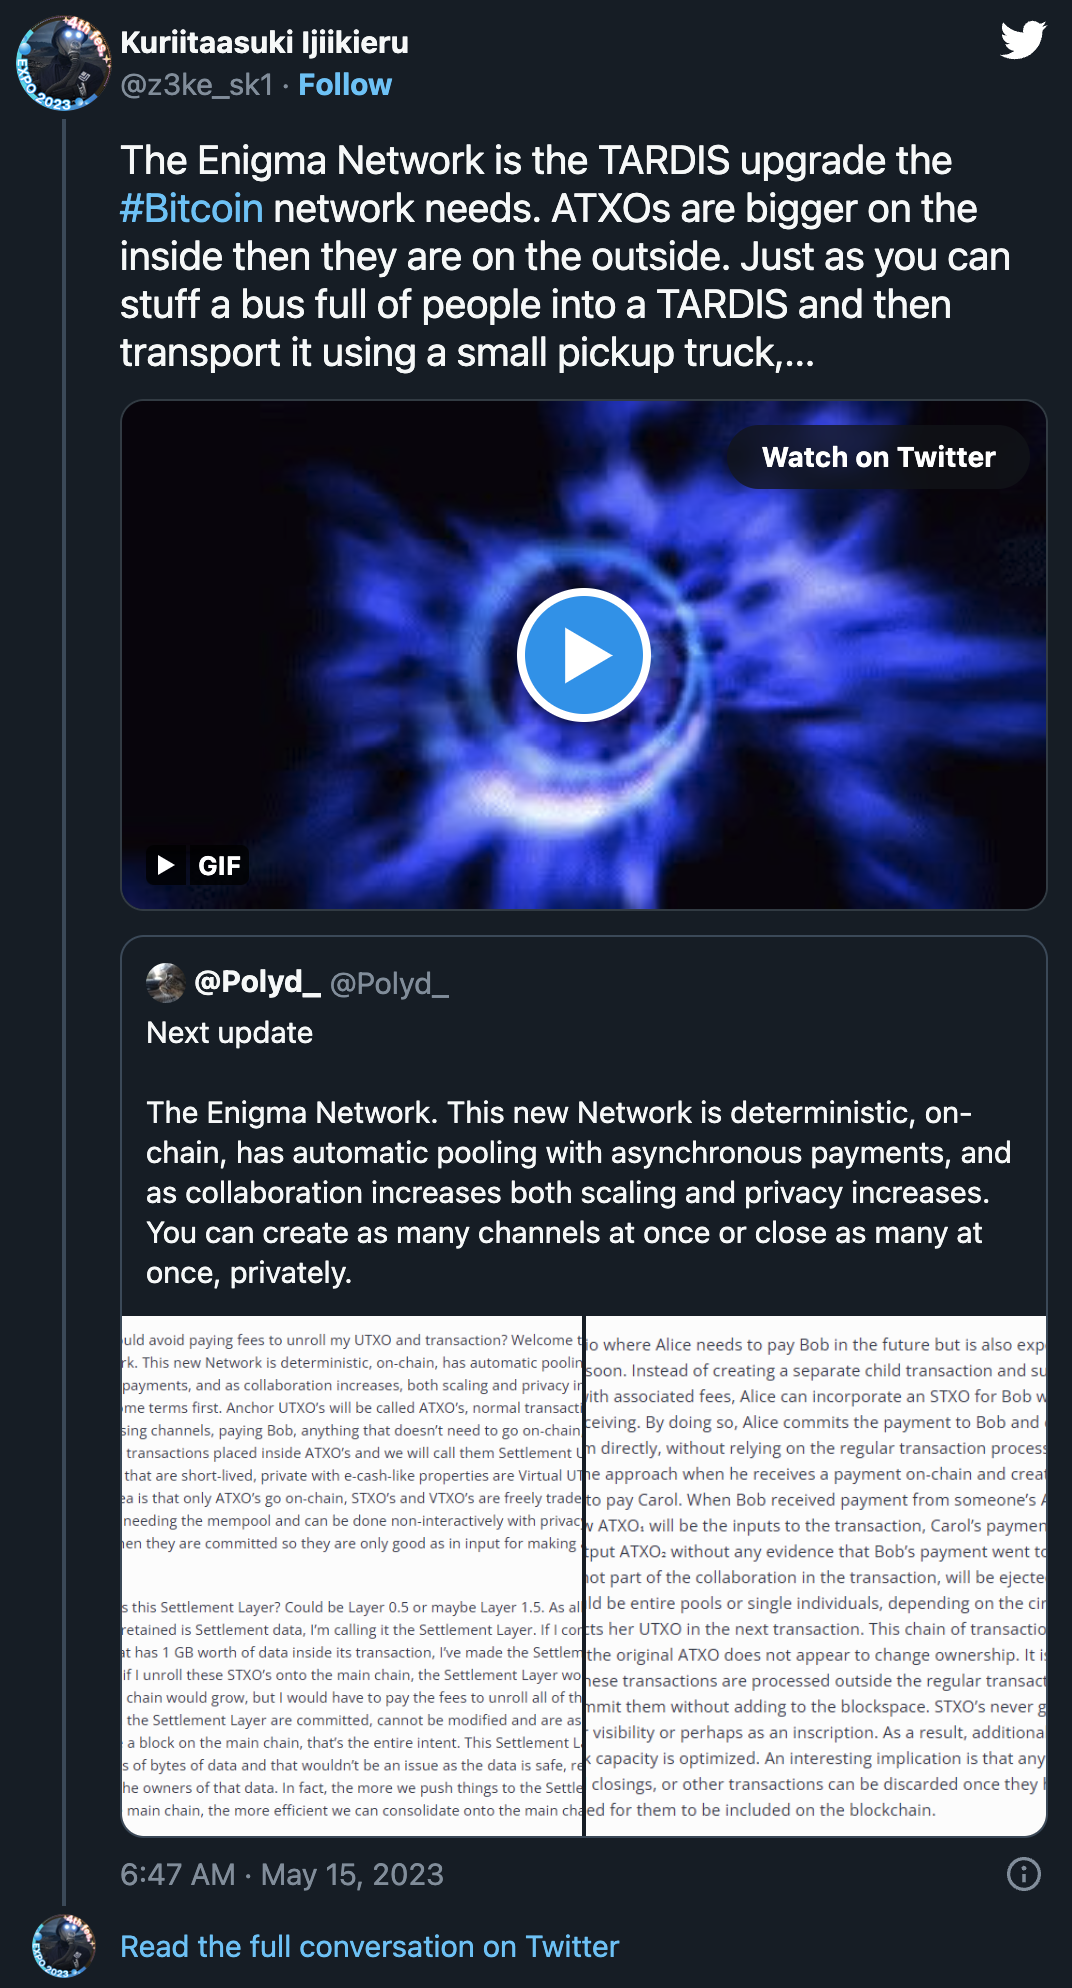This screenshot has width=1072, height=1988.
Task: Click the @Polyd_ bold display name
Action: pos(257,982)
